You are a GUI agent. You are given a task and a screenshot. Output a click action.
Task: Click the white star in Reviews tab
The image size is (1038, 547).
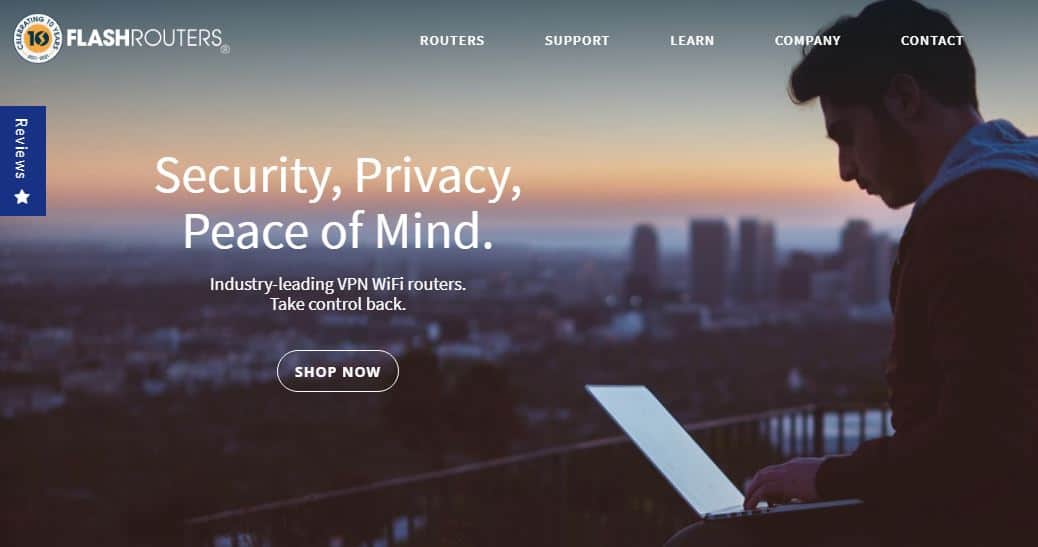(x=22, y=196)
